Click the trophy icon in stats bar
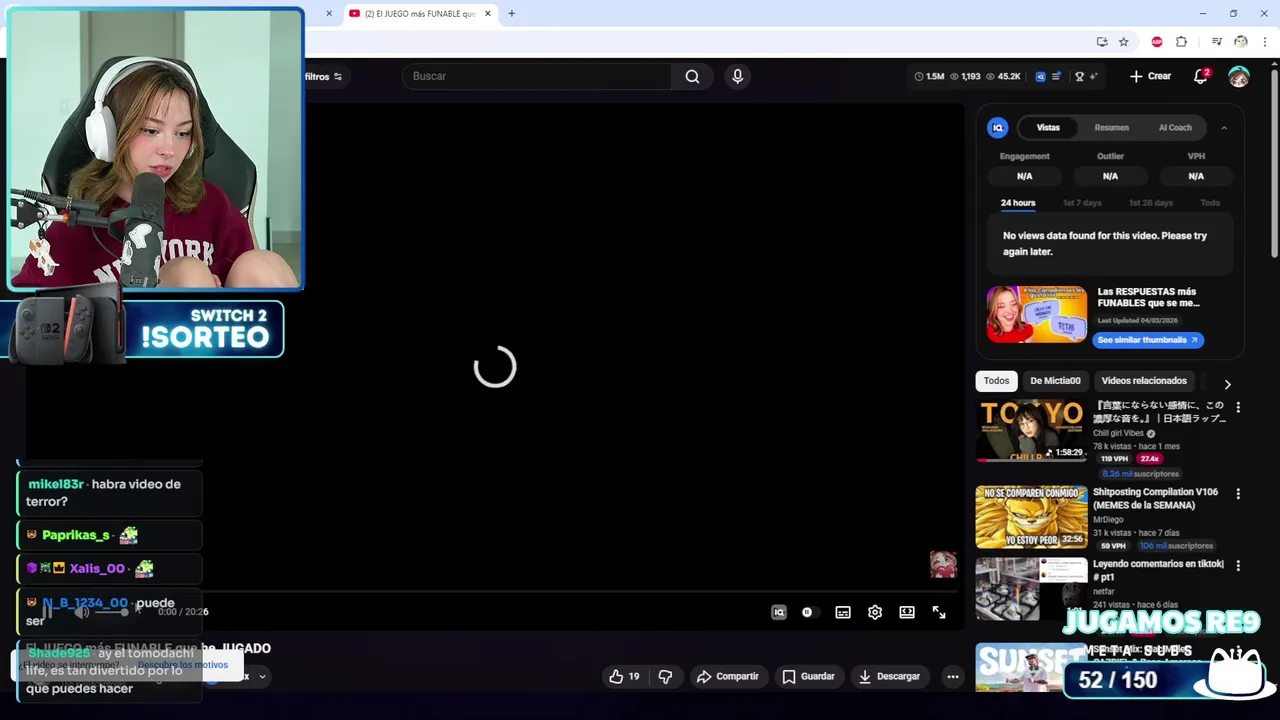The image size is (1280, 720). 1079,76
